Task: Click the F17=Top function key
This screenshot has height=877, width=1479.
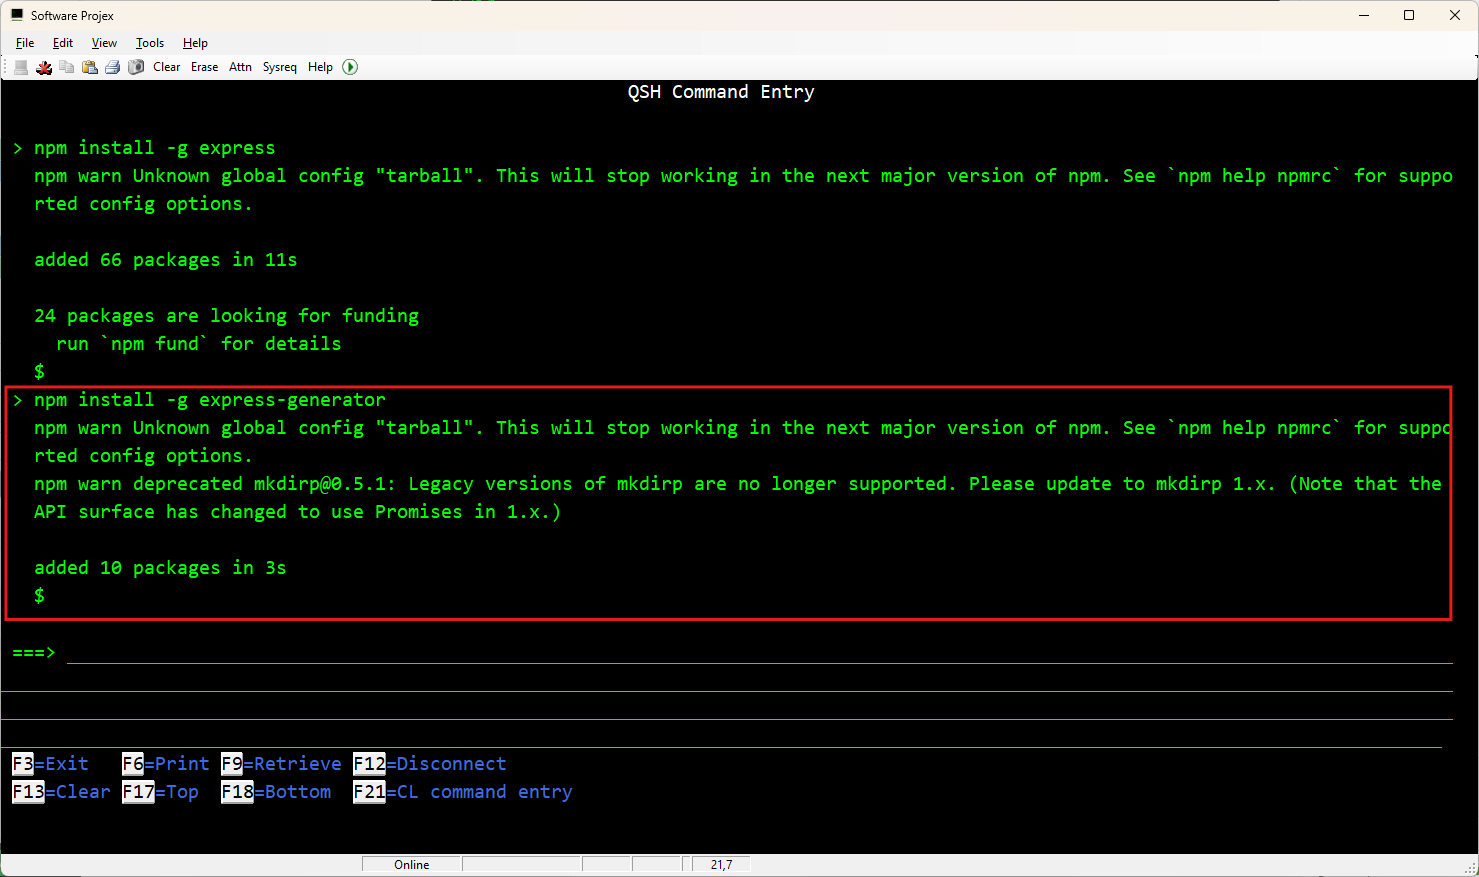Action: 160,792
